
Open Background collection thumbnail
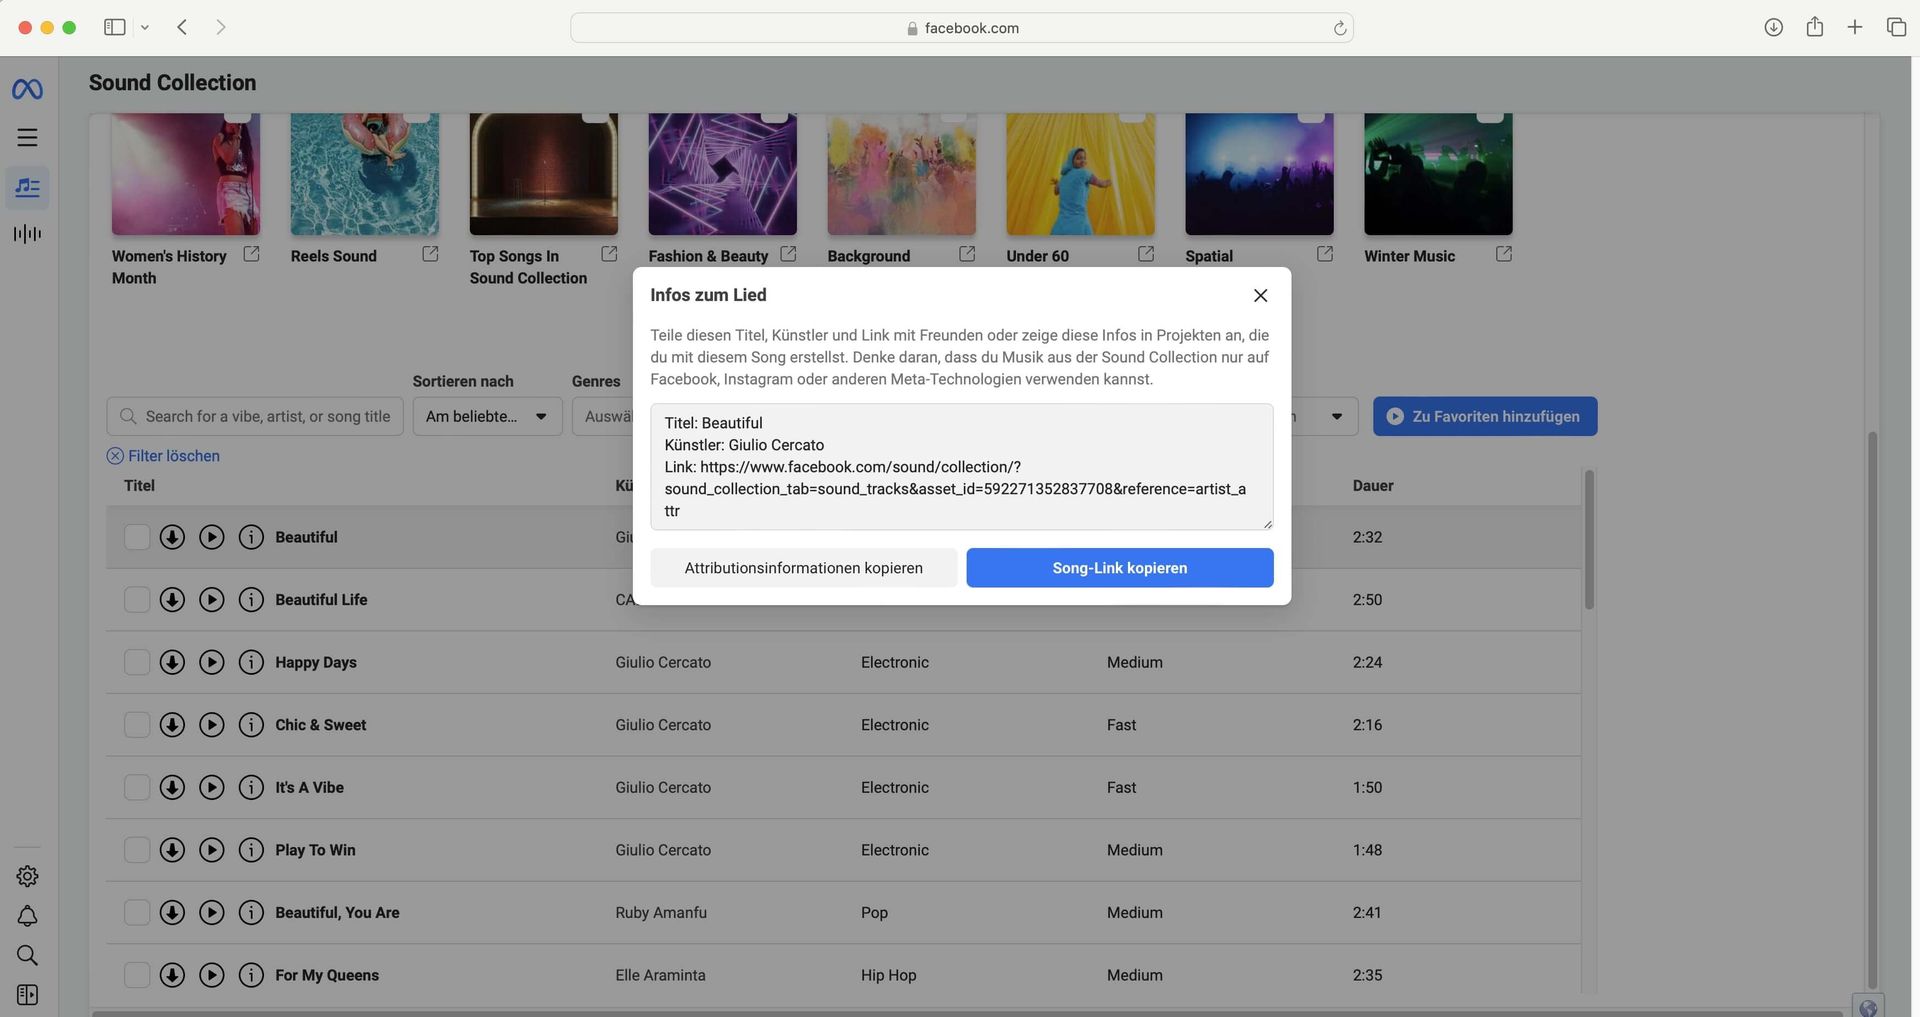(x=901, y=174)
